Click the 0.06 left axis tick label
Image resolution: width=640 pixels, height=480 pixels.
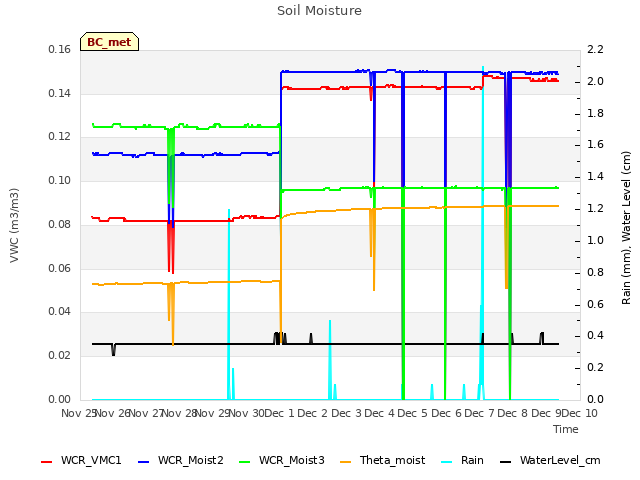(x=60, y=268)
